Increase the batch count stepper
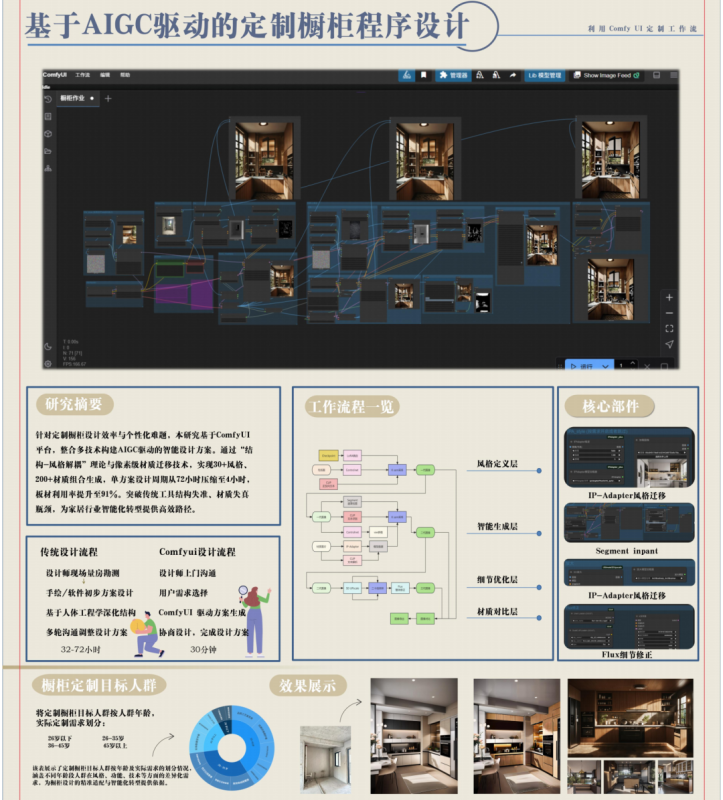 pyautogui.click(x=633, y=363)
